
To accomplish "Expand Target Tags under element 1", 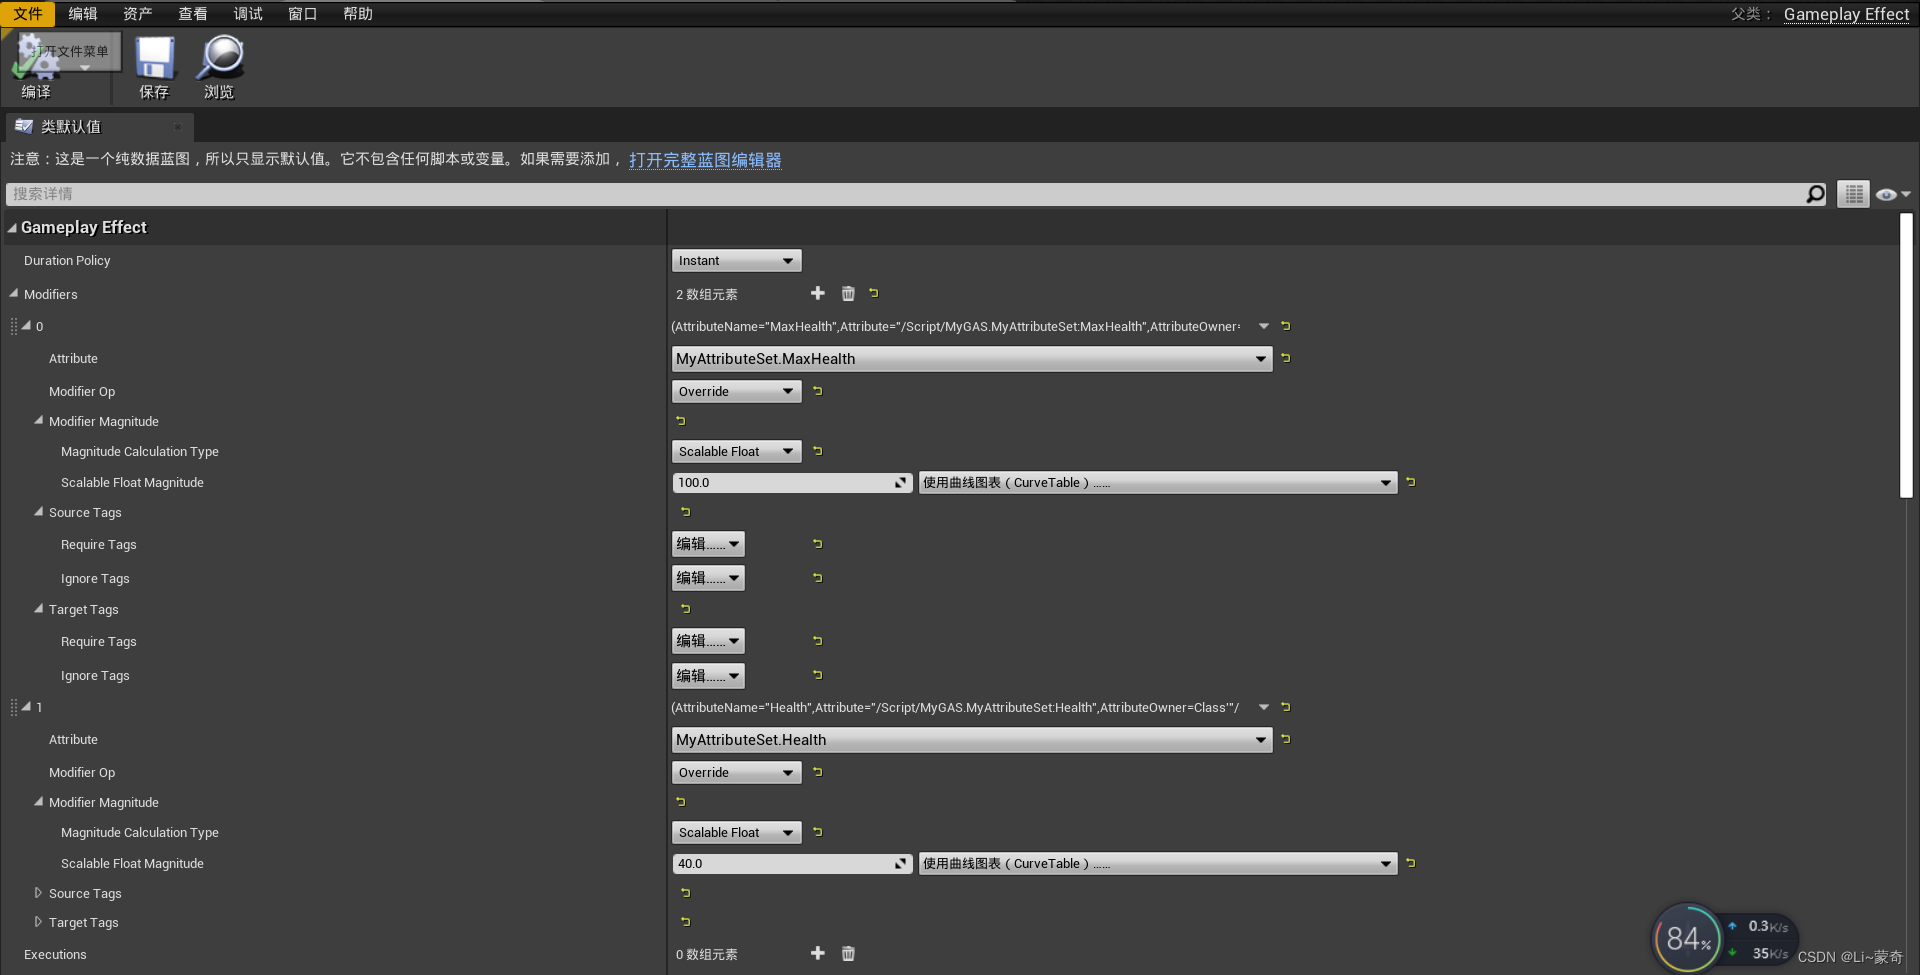I will point(38,922).
